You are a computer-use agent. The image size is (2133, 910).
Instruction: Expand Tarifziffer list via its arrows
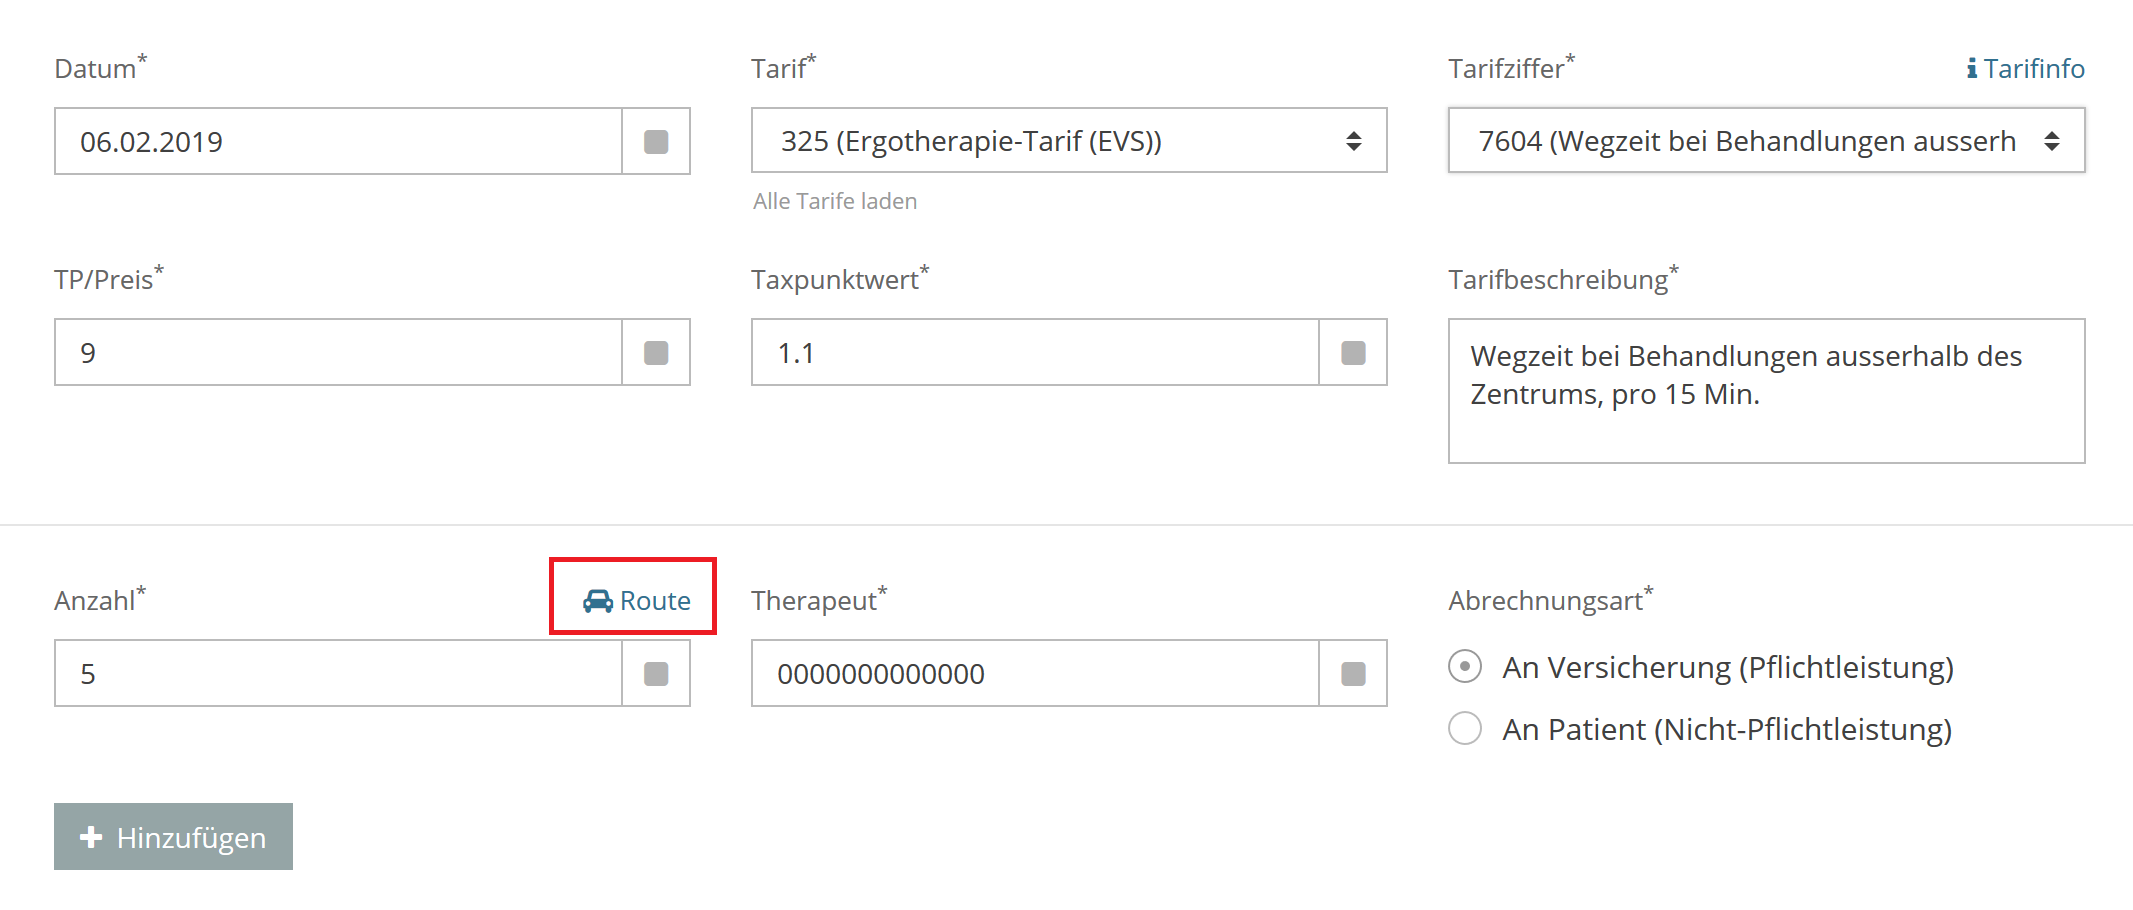(2052, 141)
